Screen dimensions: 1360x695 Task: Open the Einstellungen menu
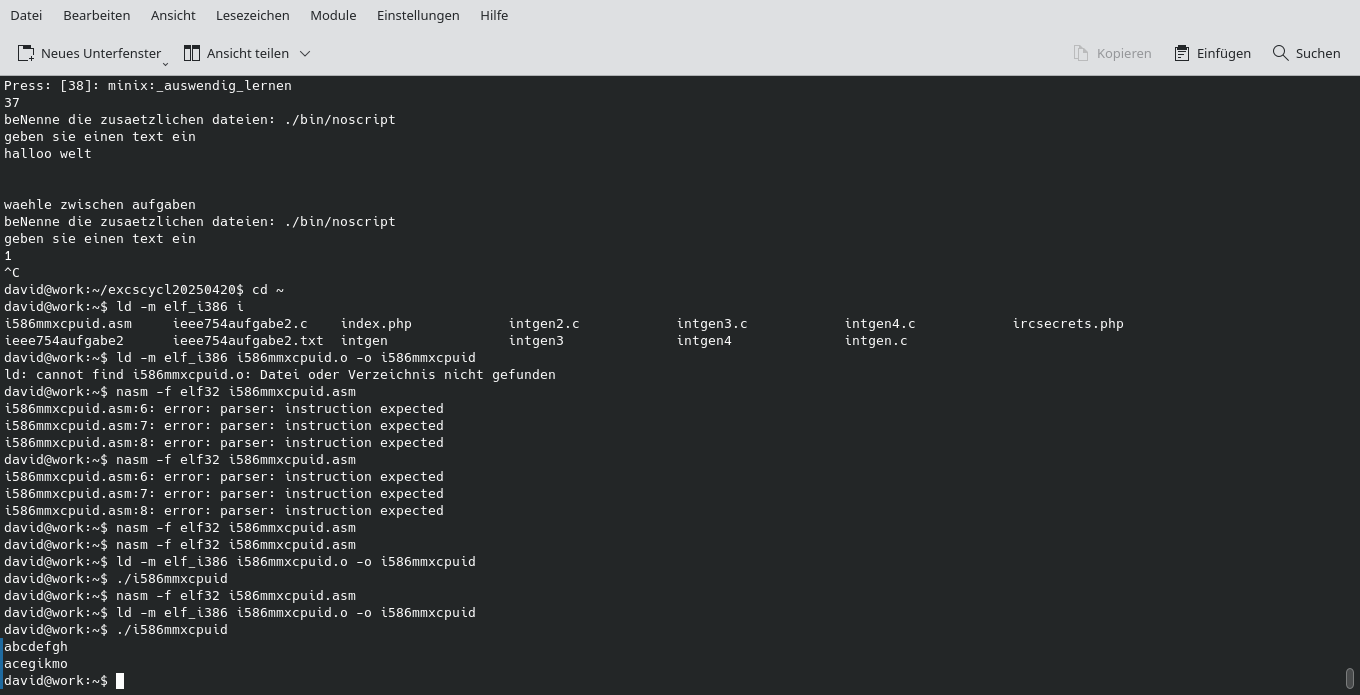(418, 15)
